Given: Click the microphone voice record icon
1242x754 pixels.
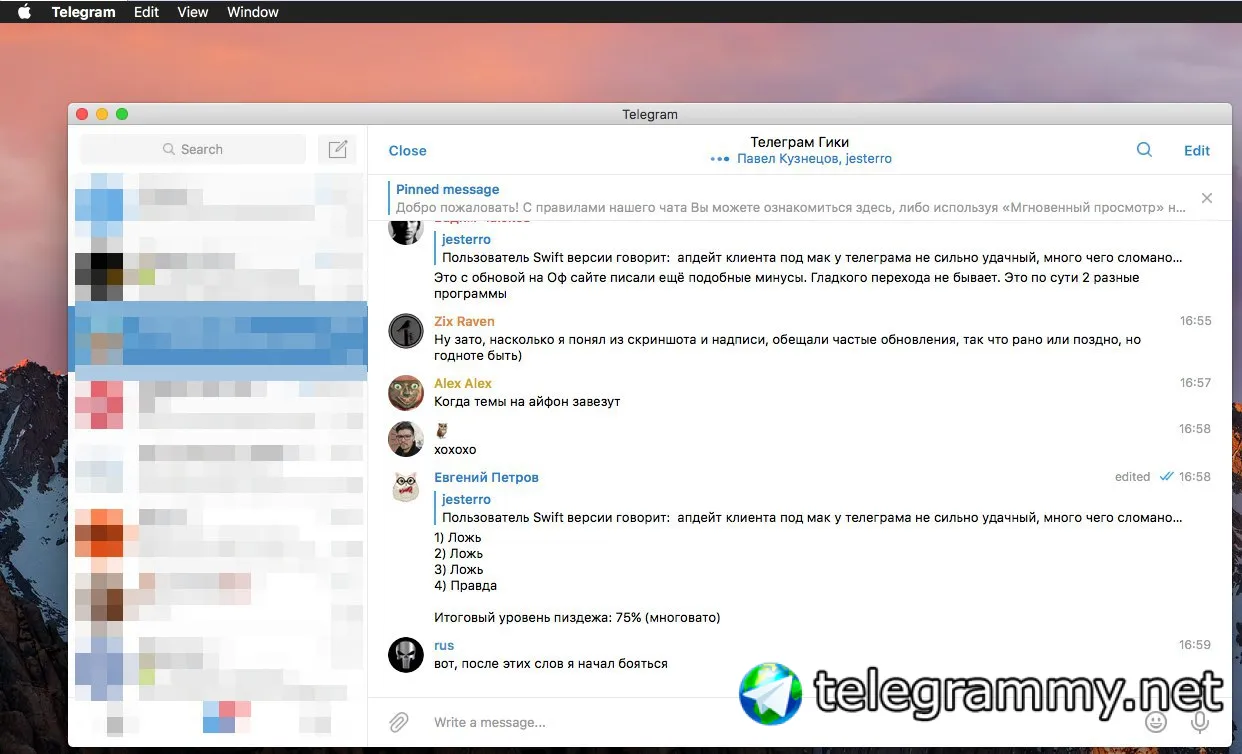Looking at the screenshot, I should pyautogui.click(x=1200, y=722).
